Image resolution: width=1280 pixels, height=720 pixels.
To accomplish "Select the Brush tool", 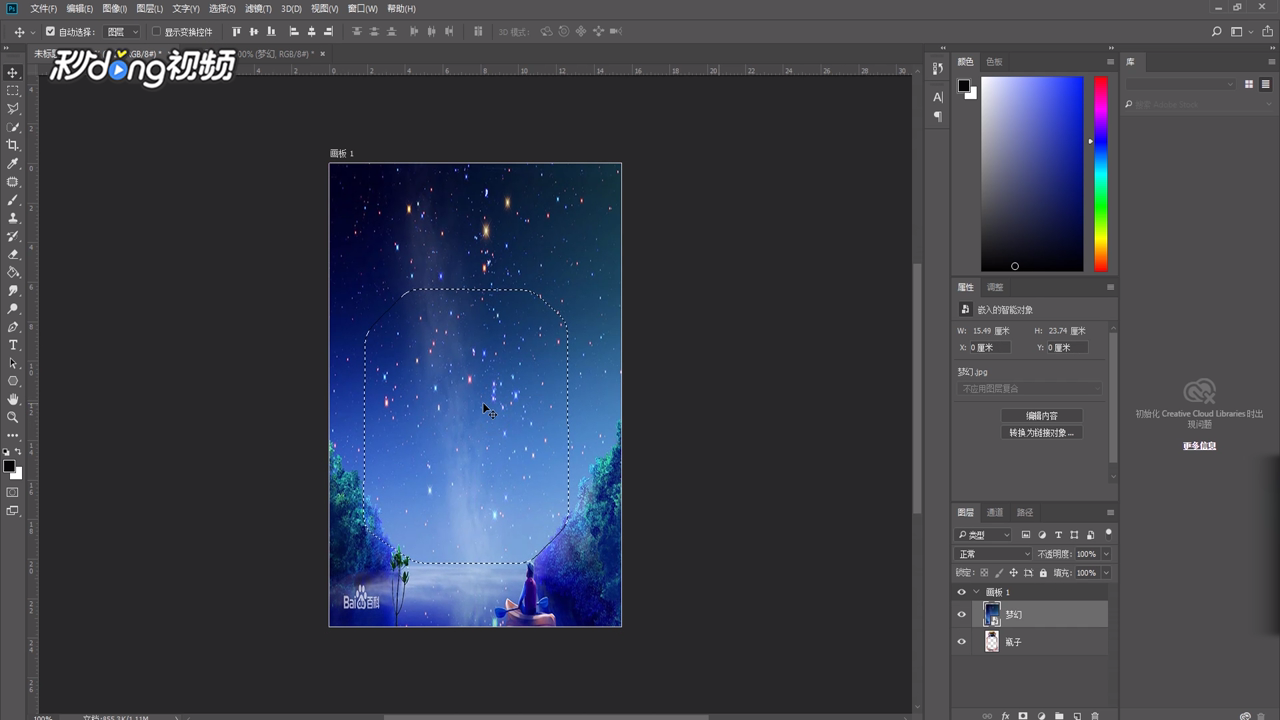I will tap(13, 200).
